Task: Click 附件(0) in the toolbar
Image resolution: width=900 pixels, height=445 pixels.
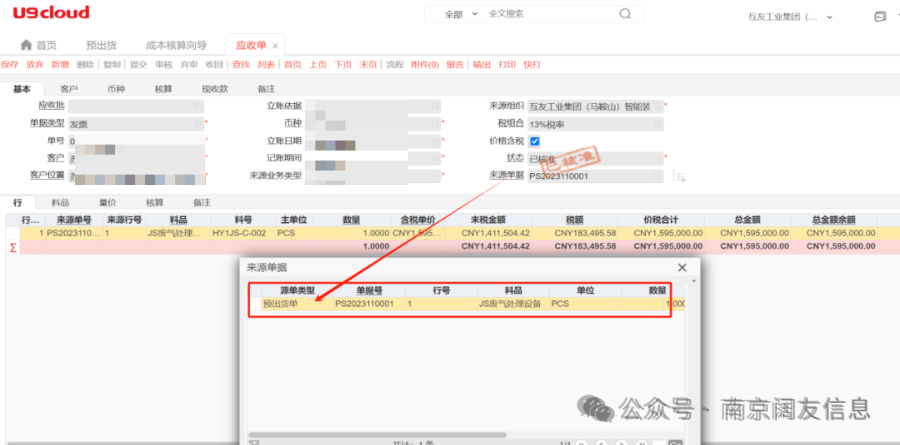Action: [x=425, y=65]
